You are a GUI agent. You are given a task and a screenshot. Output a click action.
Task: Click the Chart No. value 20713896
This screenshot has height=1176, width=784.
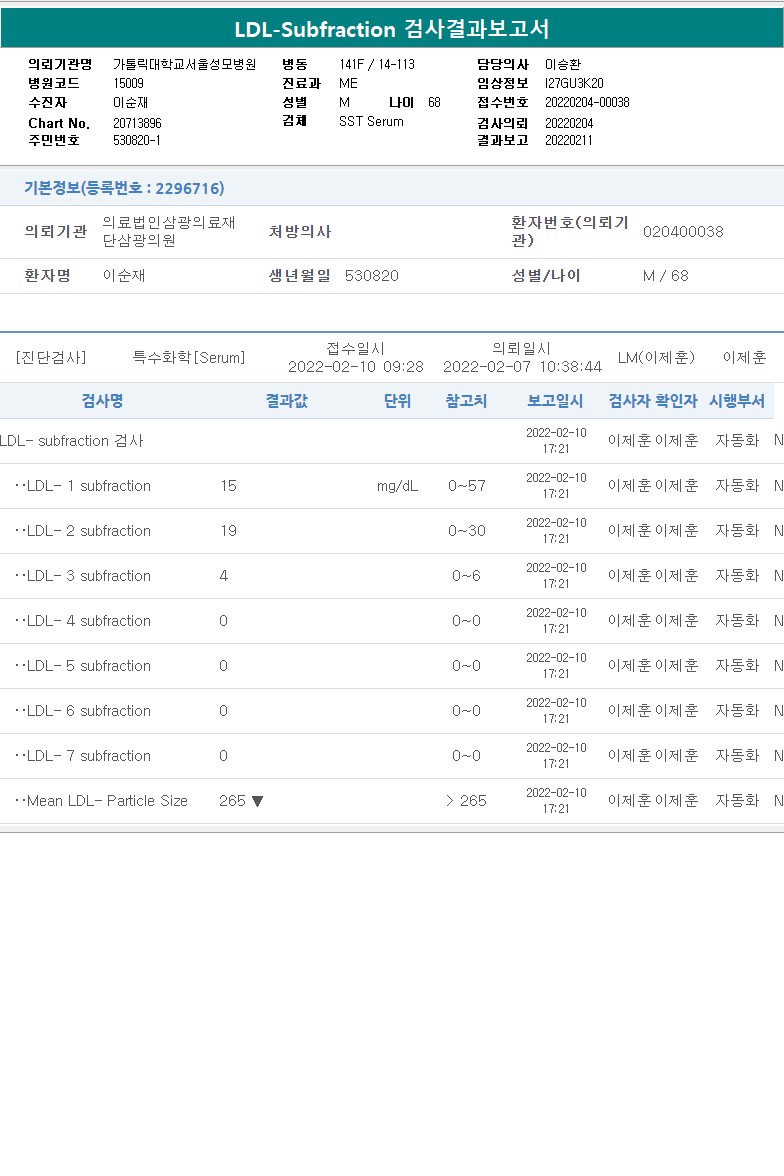(x=137, y=123)
